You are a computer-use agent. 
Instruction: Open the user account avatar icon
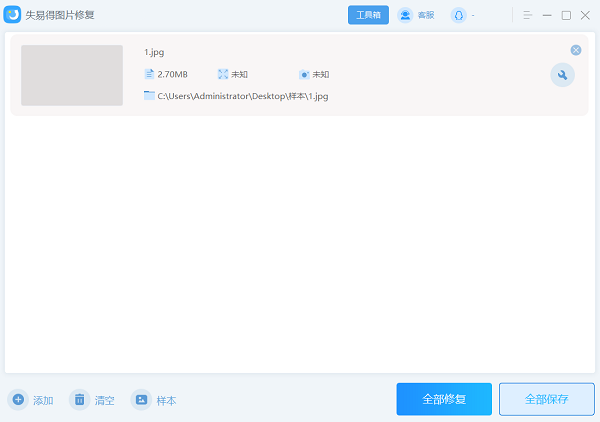458,15
